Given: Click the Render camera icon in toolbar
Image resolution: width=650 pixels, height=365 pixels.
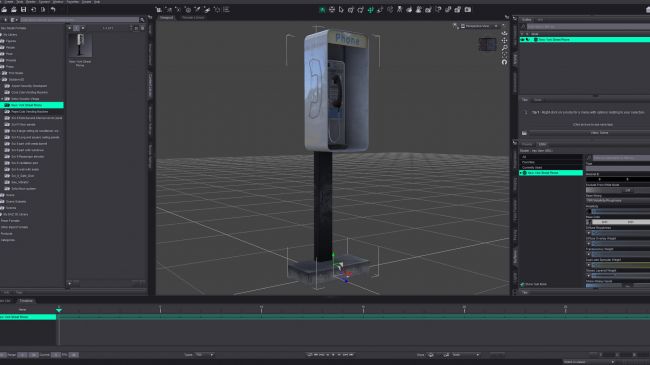Looking at the screenshot, I should [468, 10].
